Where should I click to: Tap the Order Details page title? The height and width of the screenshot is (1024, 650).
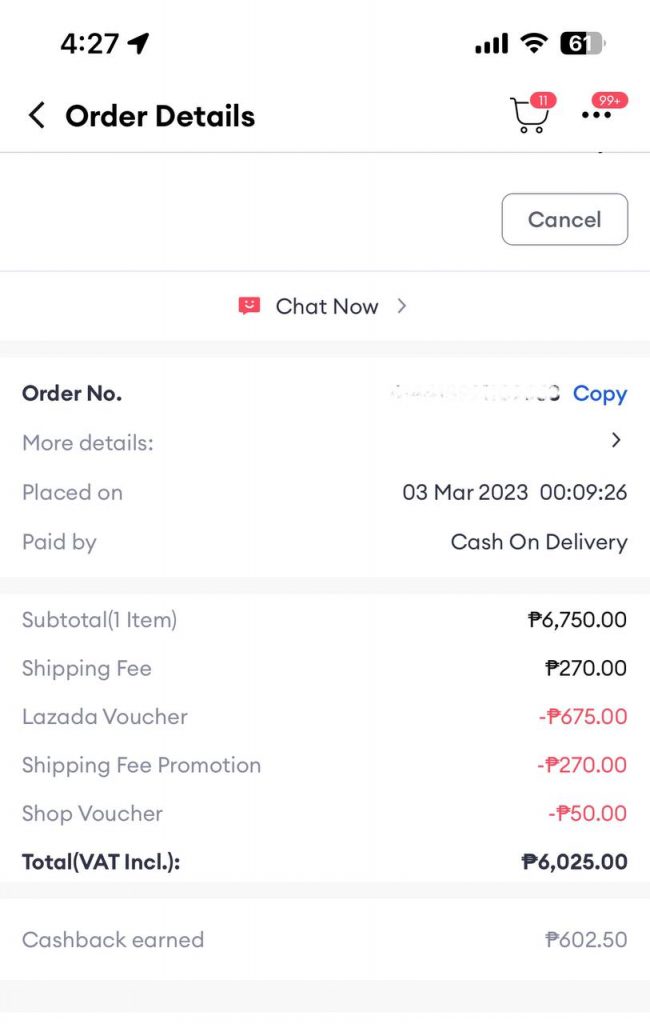[x=160, y=116]
